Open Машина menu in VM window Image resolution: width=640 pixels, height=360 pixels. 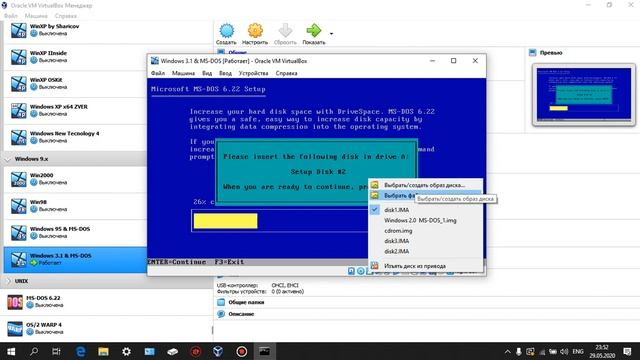pos(183,73)
